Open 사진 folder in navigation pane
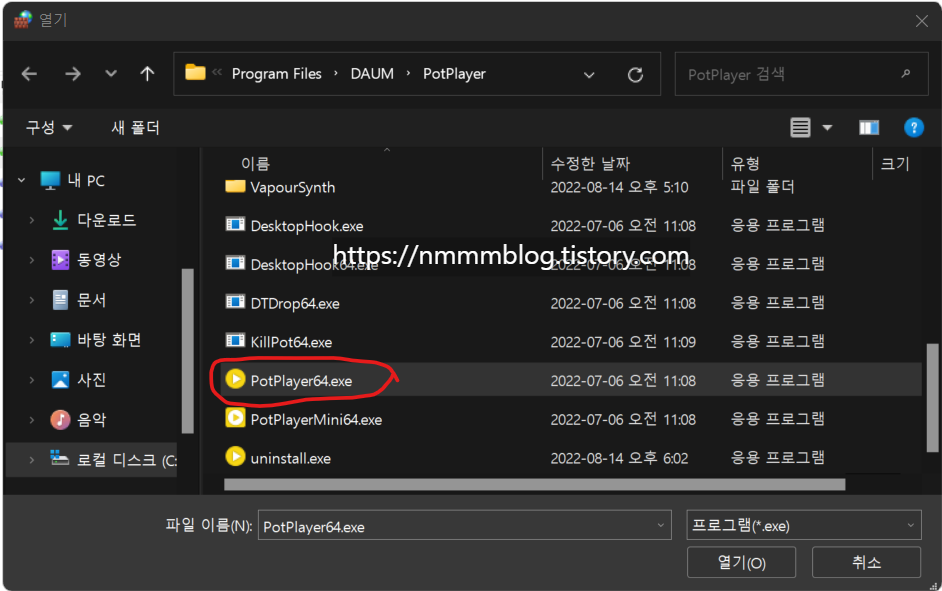 click(91, 380)
